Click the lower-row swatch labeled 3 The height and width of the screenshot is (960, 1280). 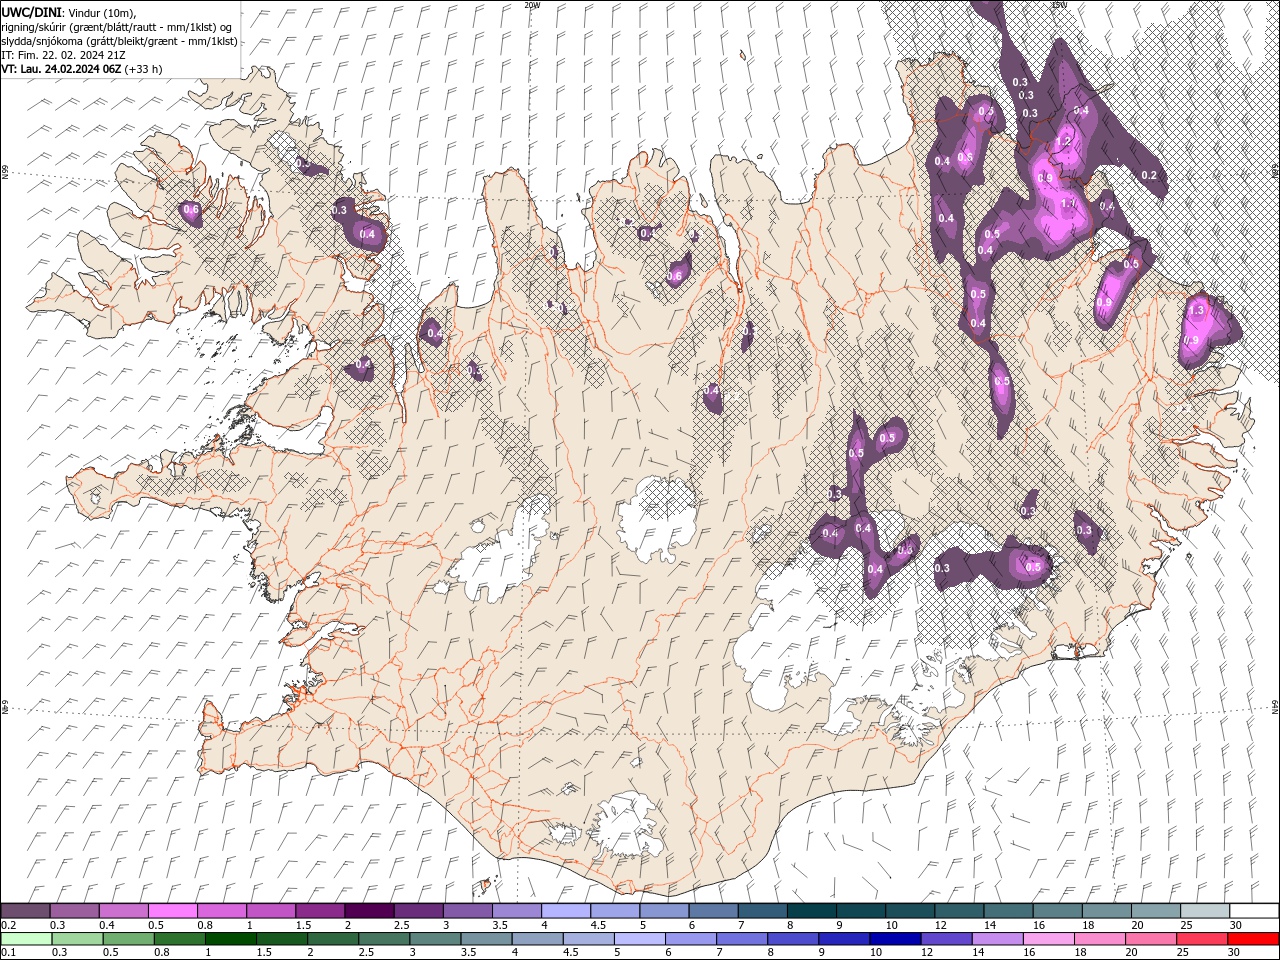tap(435, 938)
